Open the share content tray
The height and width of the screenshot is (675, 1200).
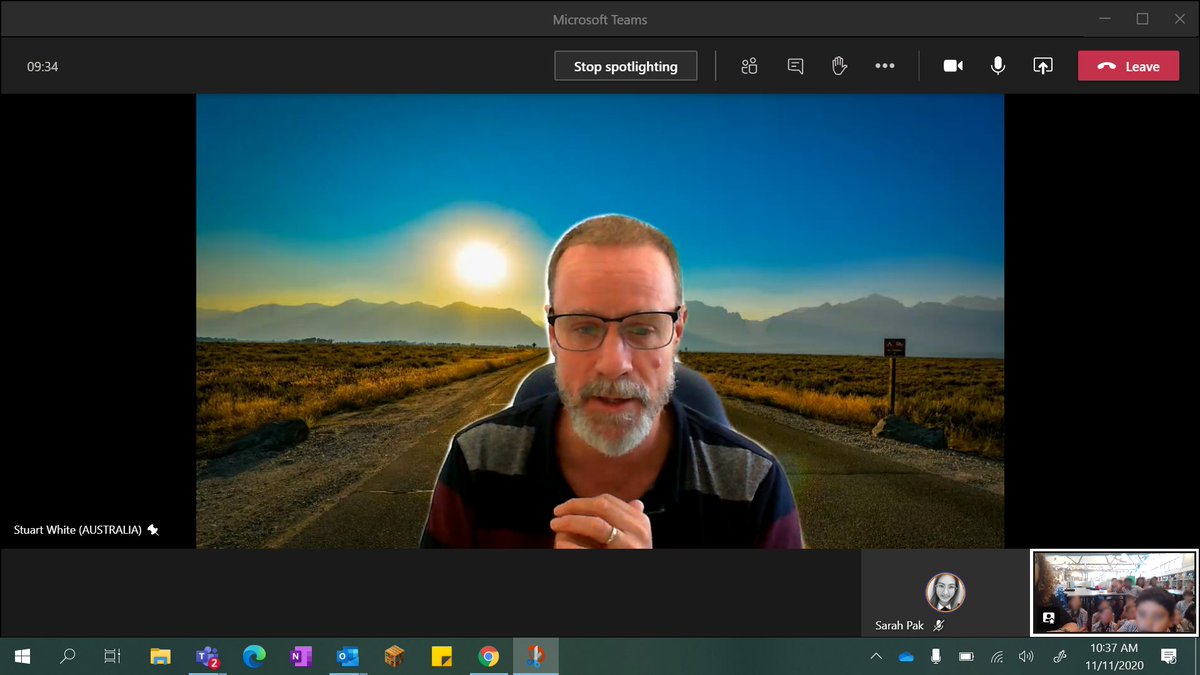[1043, 66]
